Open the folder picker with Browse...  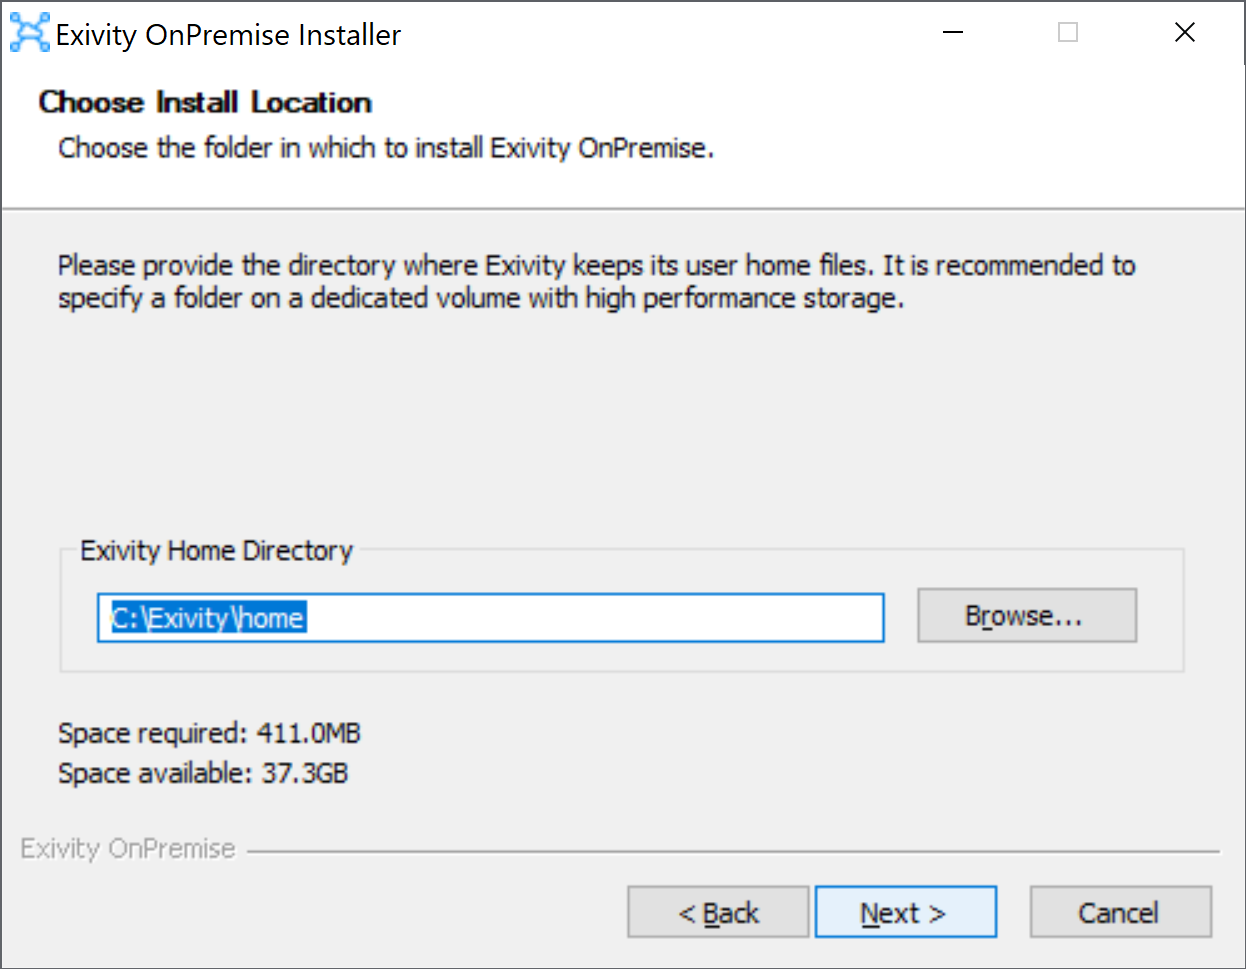(1027, 615)
